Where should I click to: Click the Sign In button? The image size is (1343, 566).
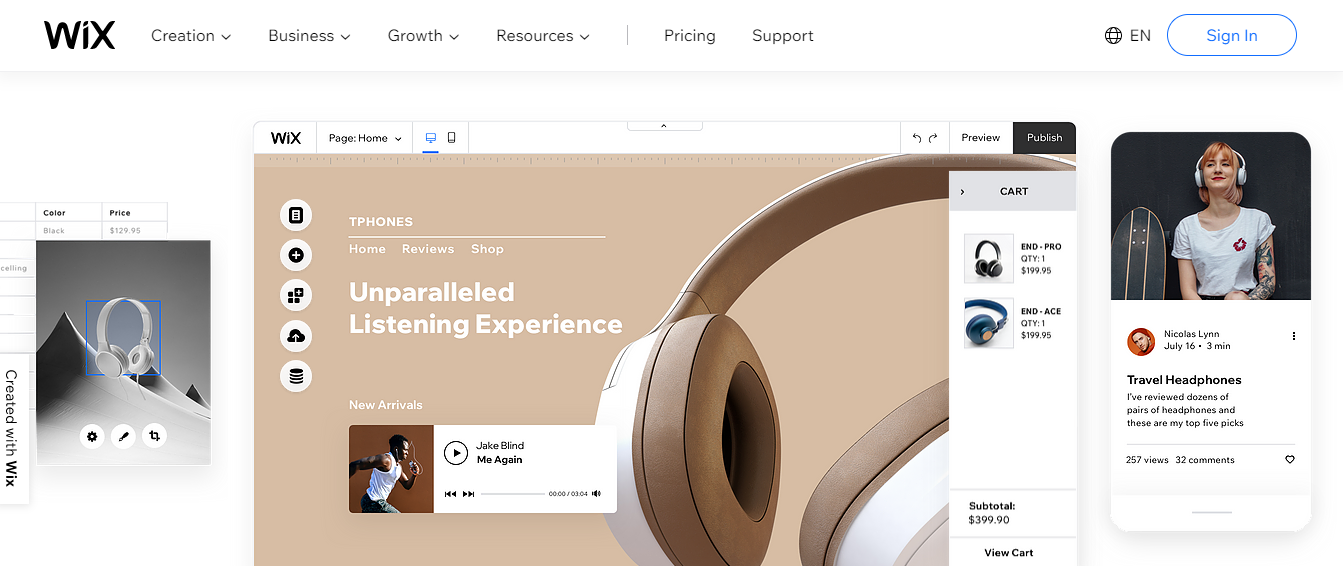point(1232,35)
